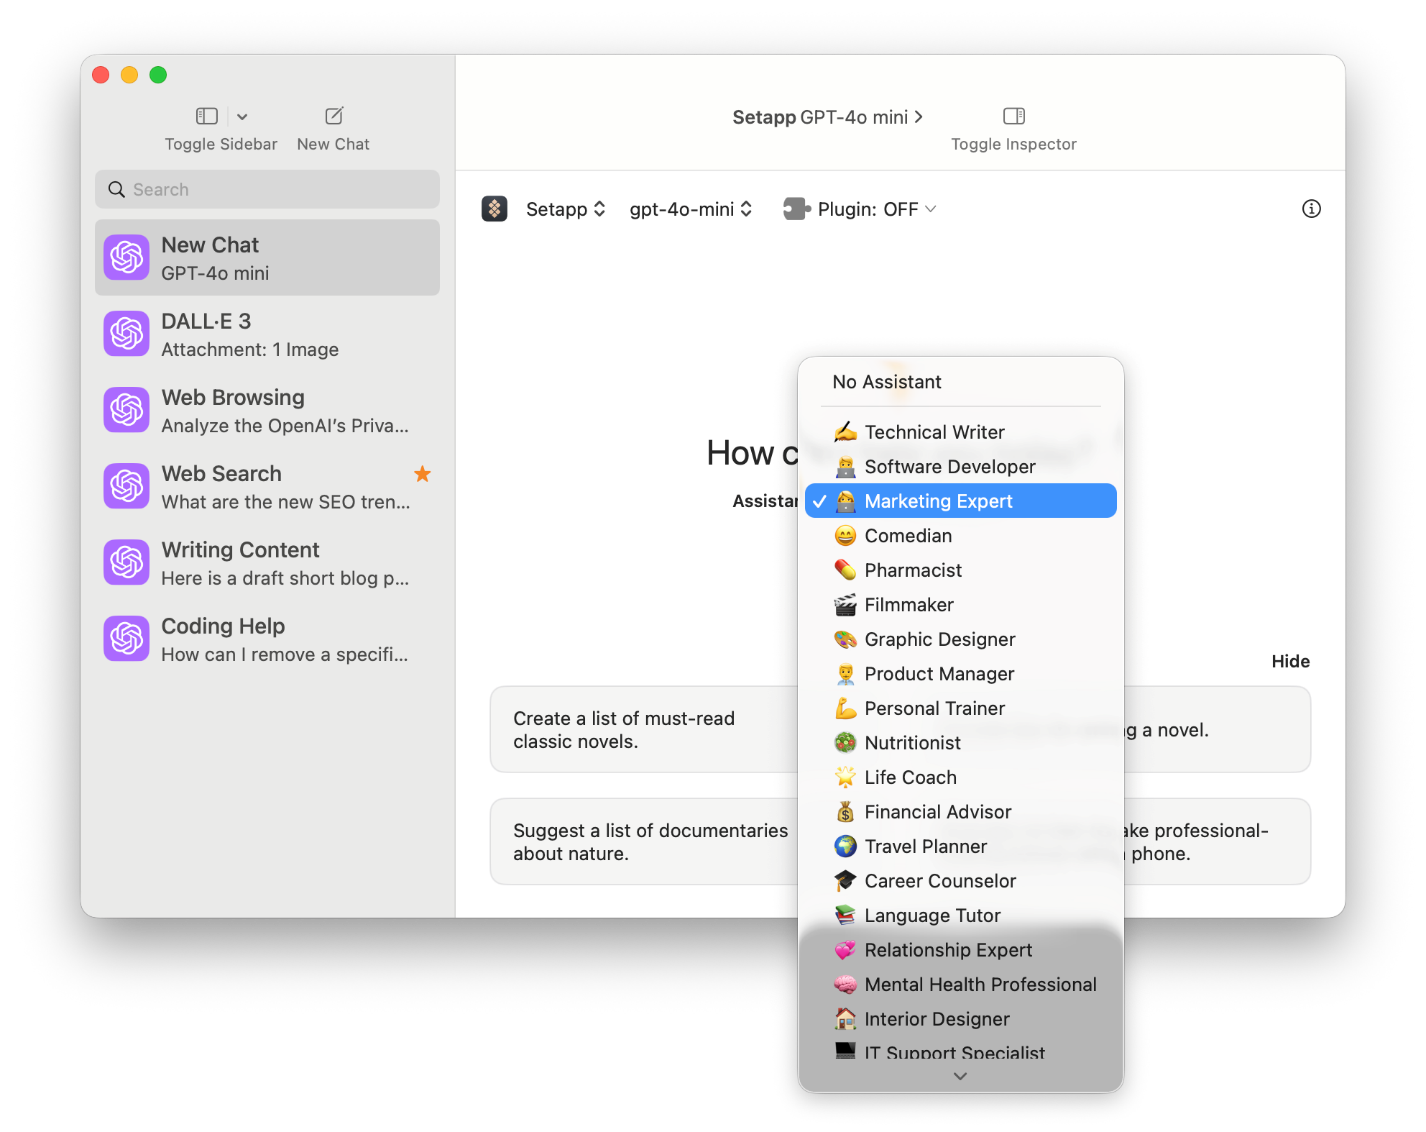Select No Assistant from the menu
Viewport: 1426px width, 1132px height.
(x=961, y=382)
